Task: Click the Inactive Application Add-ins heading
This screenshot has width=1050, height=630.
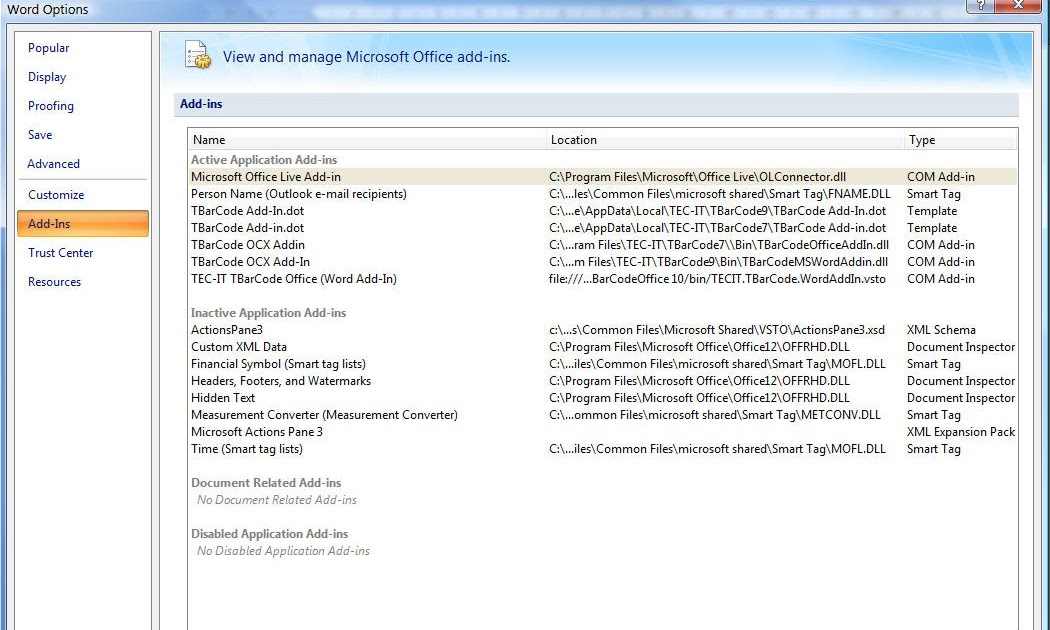Action: [268, 313]
